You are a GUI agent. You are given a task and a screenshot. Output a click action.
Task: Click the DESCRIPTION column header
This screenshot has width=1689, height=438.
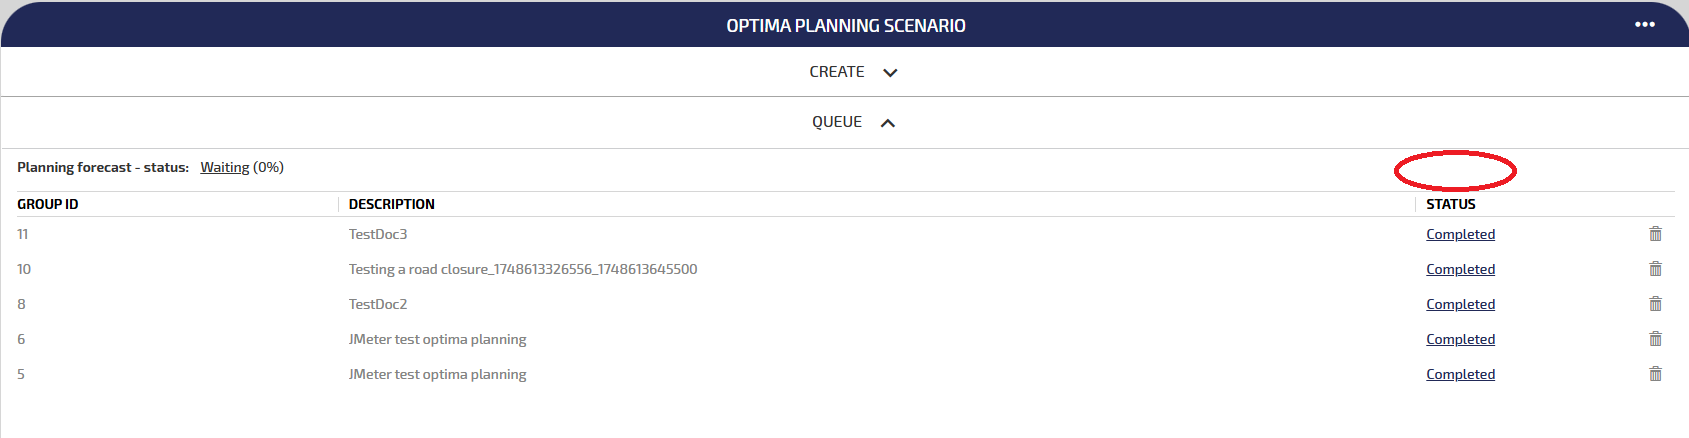pos(391,204)
